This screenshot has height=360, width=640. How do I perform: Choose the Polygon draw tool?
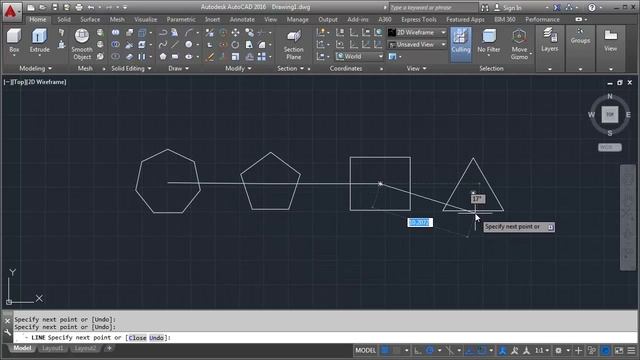163,56
